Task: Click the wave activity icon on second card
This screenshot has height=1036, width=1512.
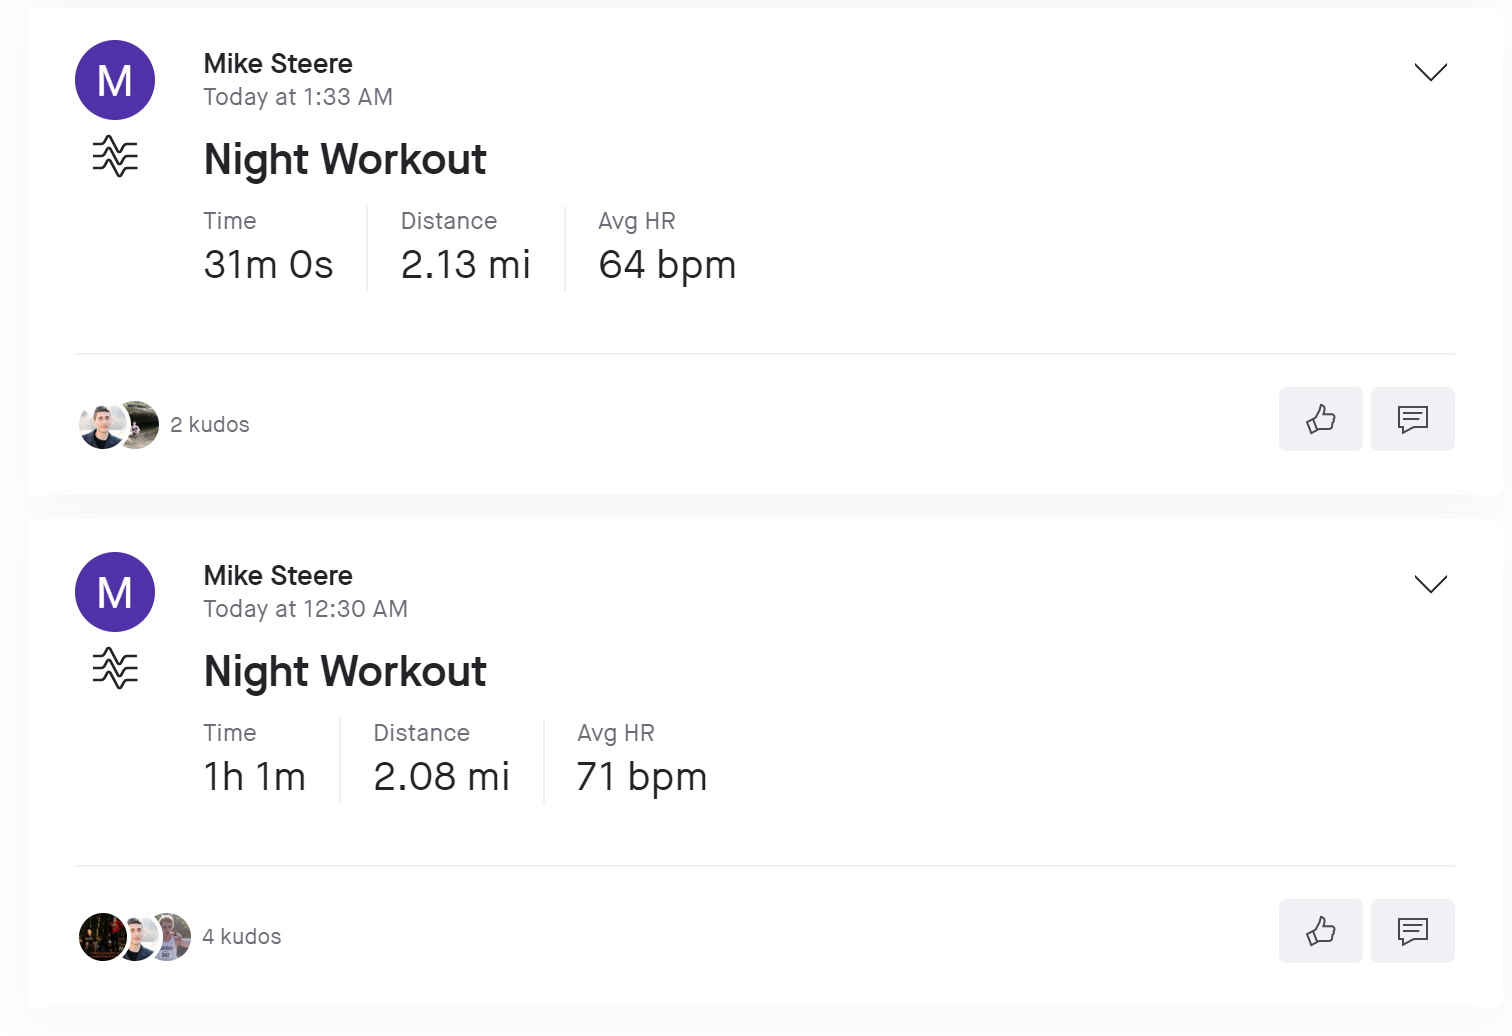Action: click(x=115, y=669)
